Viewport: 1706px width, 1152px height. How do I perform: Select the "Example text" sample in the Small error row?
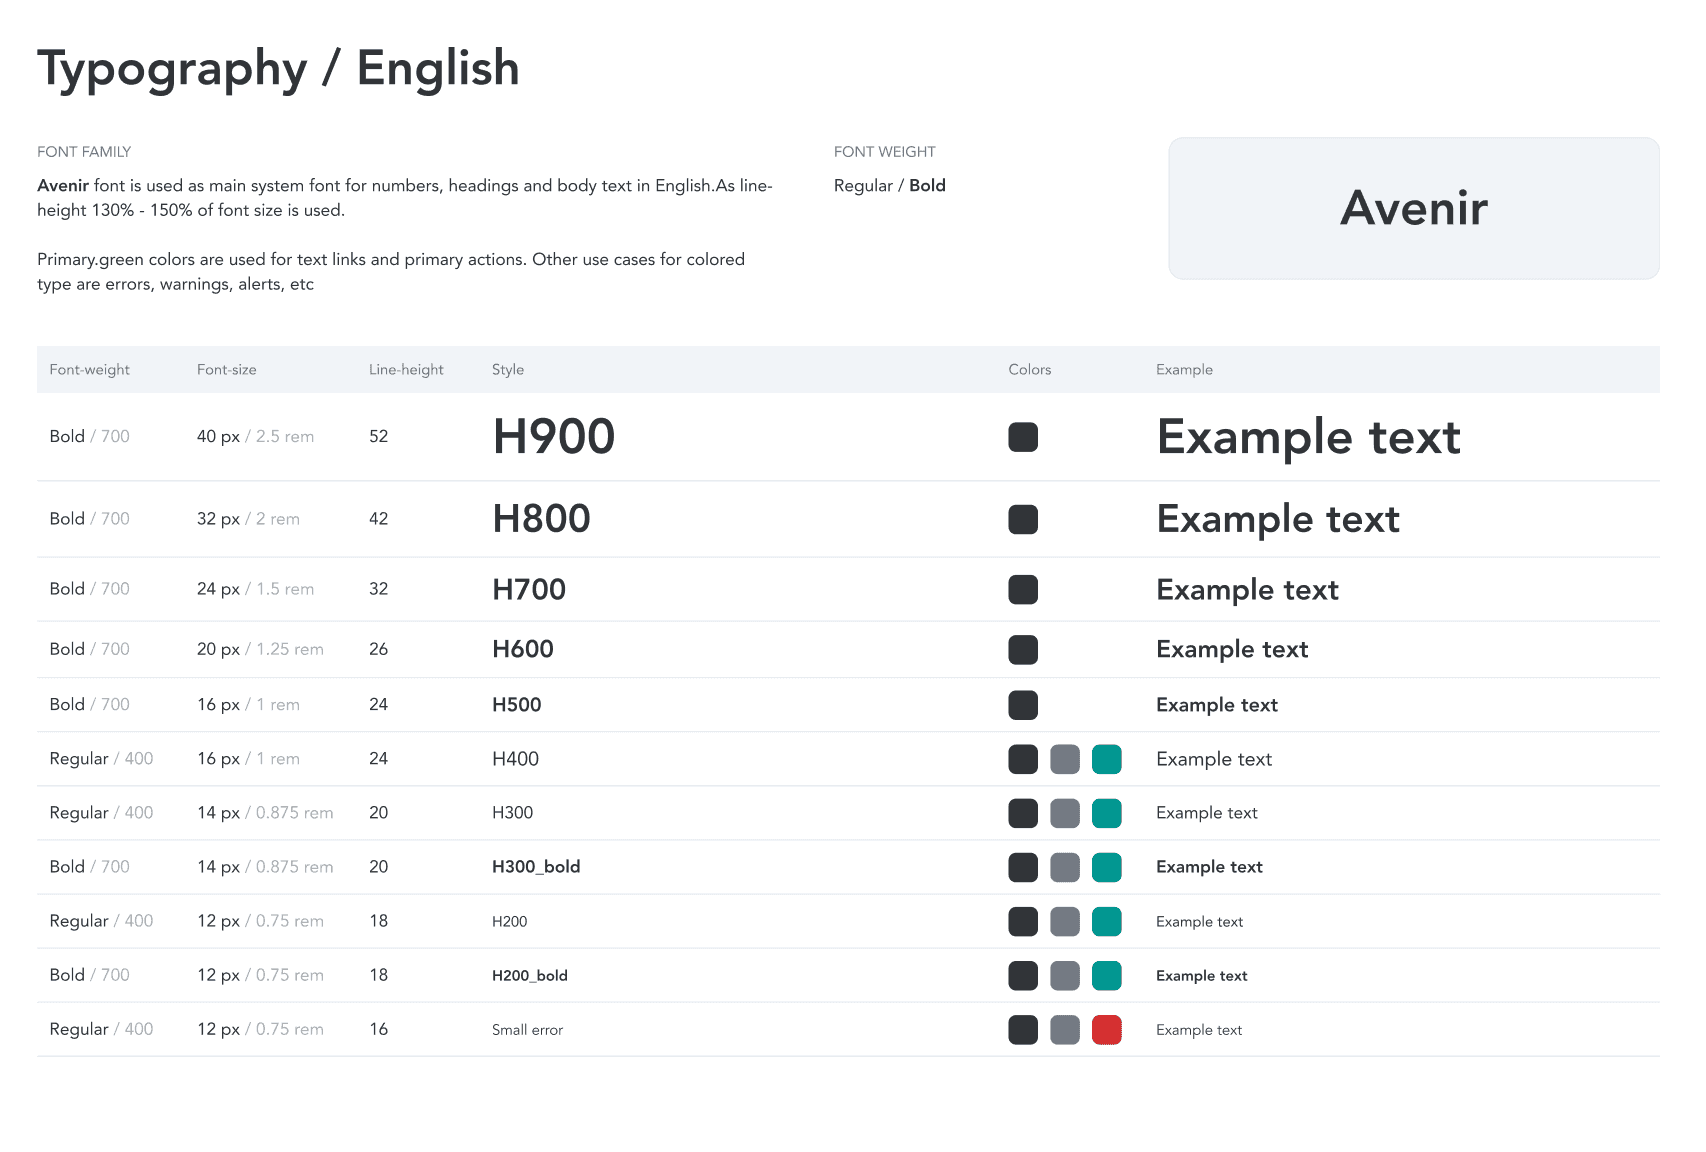[1199, 1030]
